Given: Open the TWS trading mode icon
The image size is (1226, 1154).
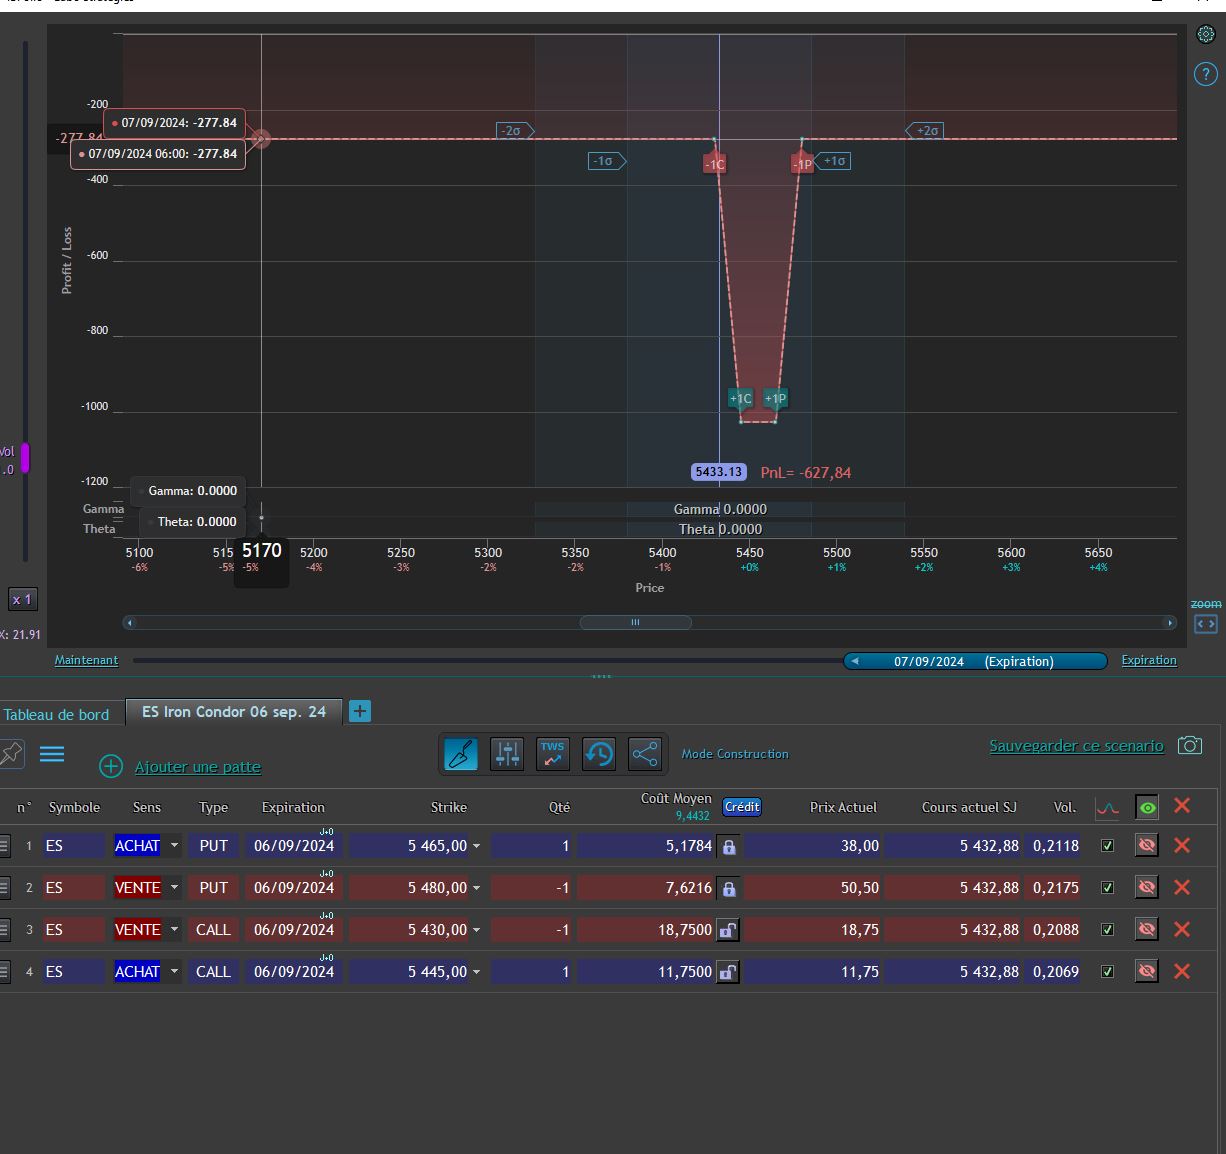Looking at the screenshot, I should pyautogui.click(x=553, y=754).
